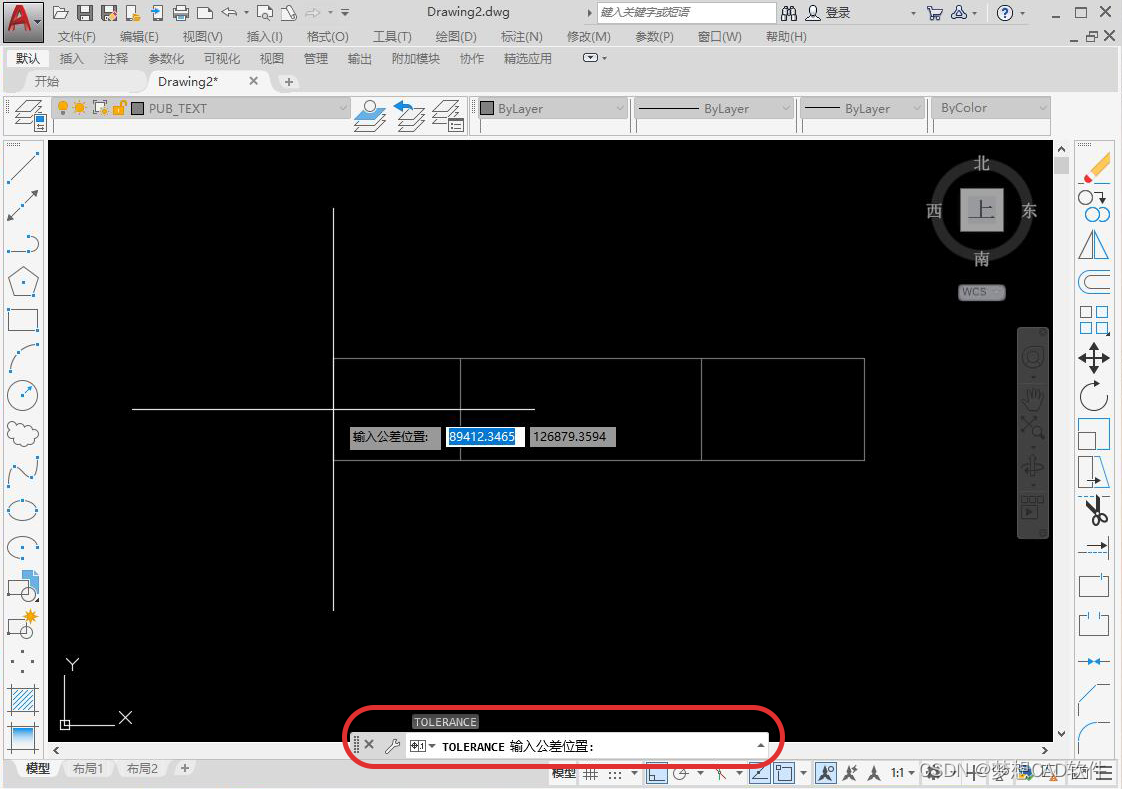The height and width of the screenshot is (789, 1122).
Task: Expand command line history arrow
Action: [761, 746]
